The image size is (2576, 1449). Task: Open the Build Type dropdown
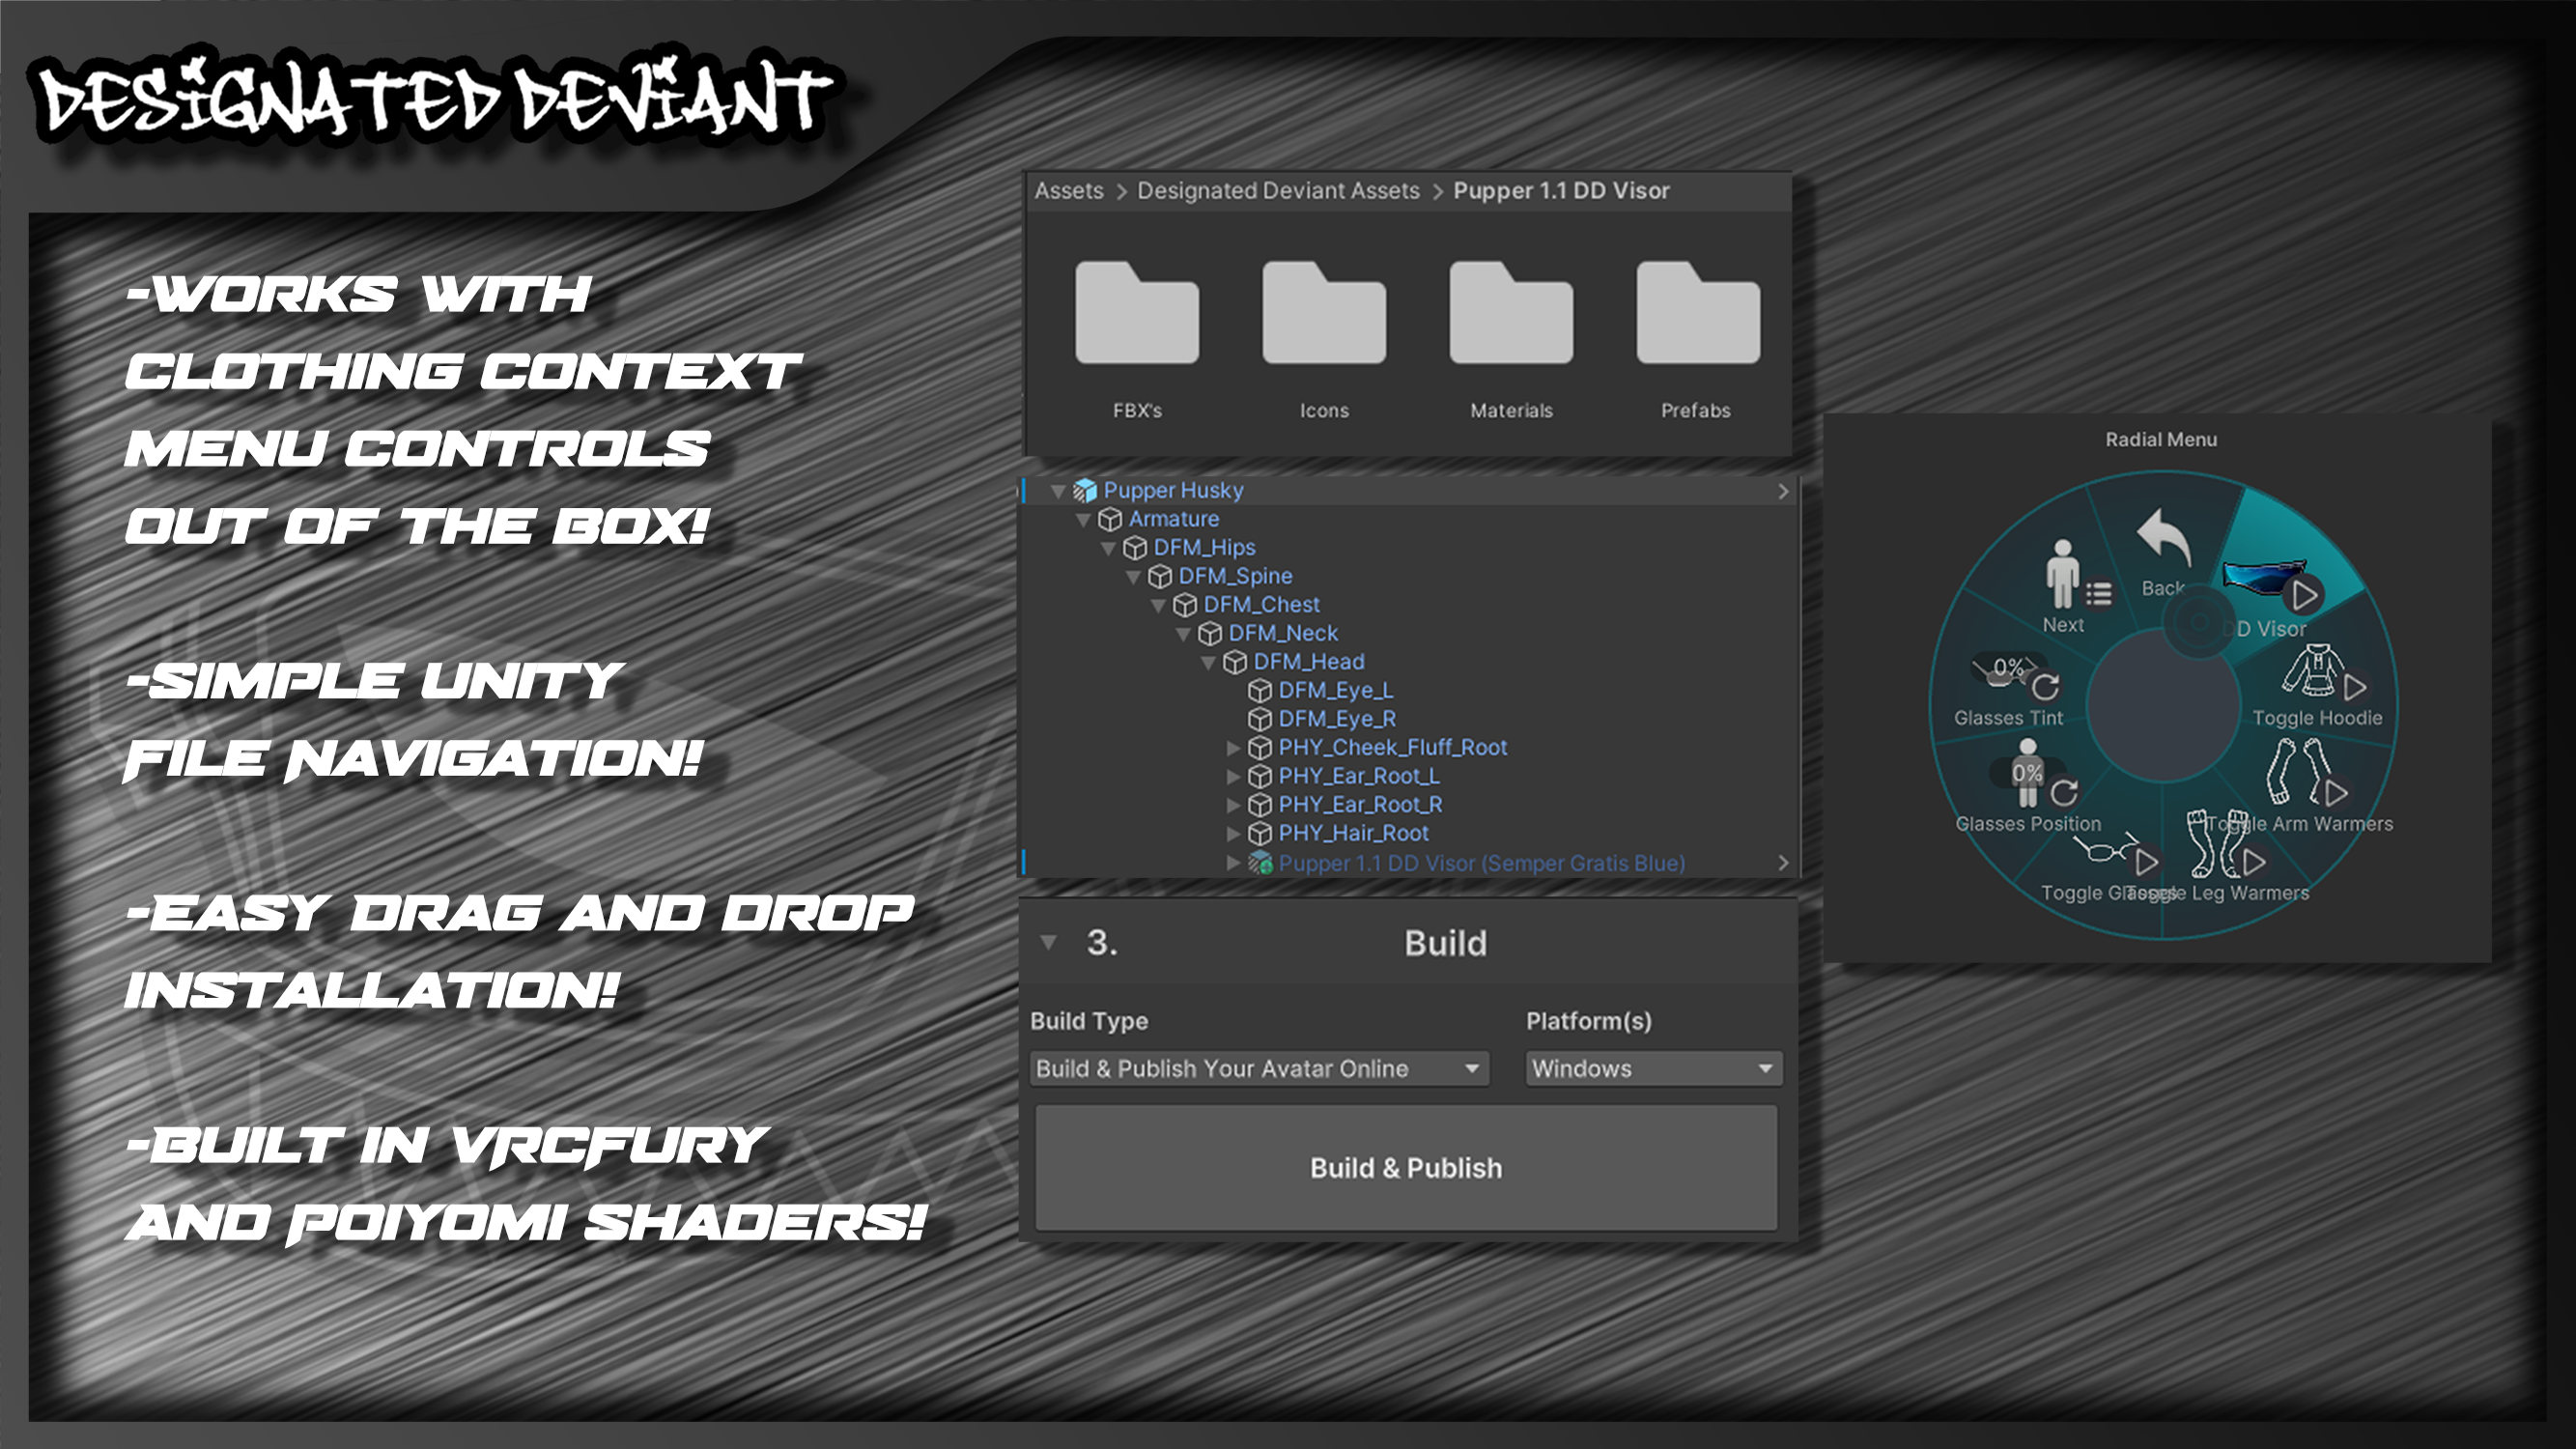coord(1259,1068)
